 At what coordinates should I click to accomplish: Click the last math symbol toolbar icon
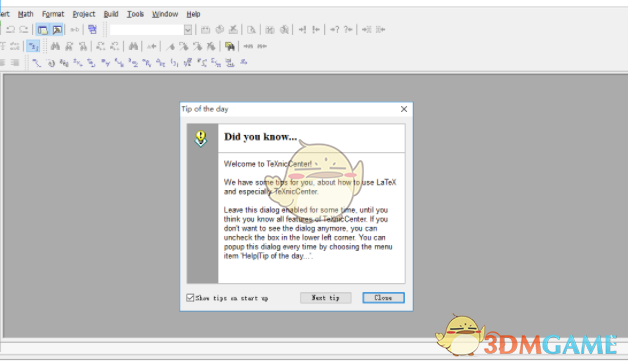(243, 63)
